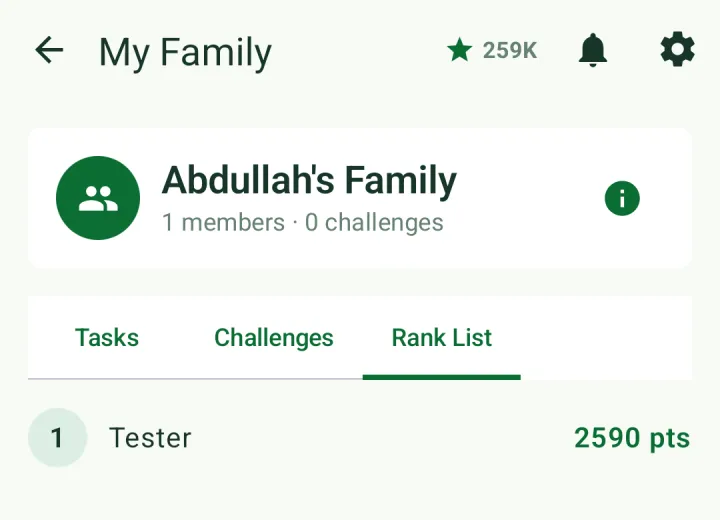
Task: Switch to the Tasks tab
Action: pyautogui.click(x=107, y=338)
